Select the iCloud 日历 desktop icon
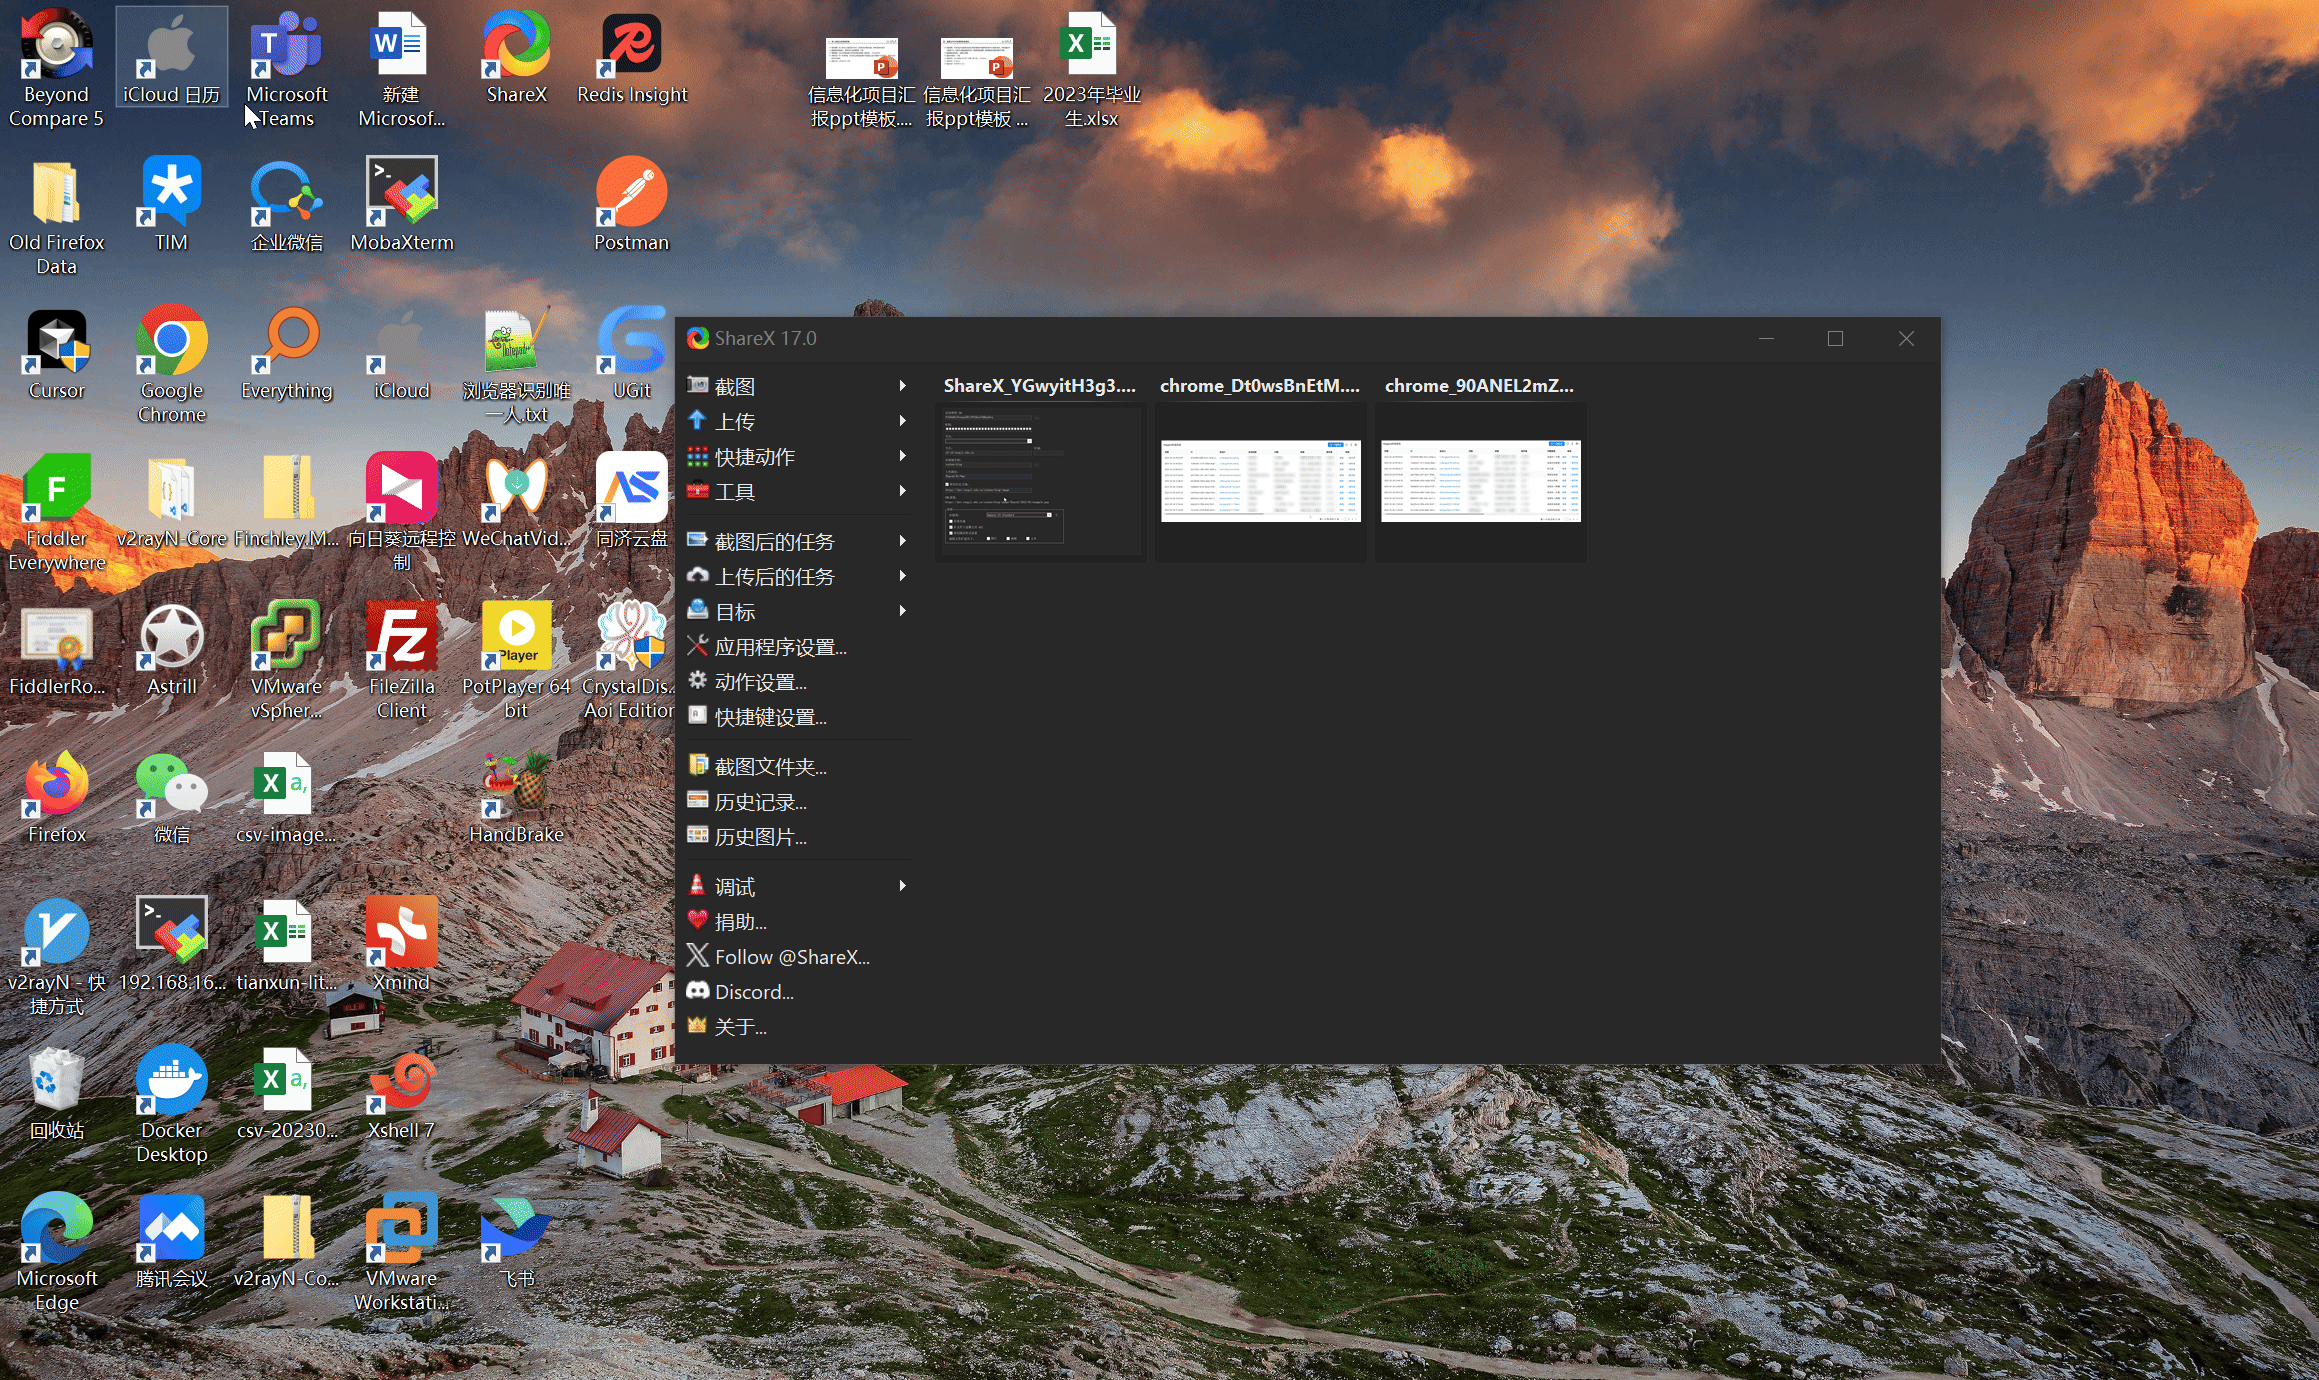Image resolution: width=2319 pixels, height=1380 pixels. [171, 58]
